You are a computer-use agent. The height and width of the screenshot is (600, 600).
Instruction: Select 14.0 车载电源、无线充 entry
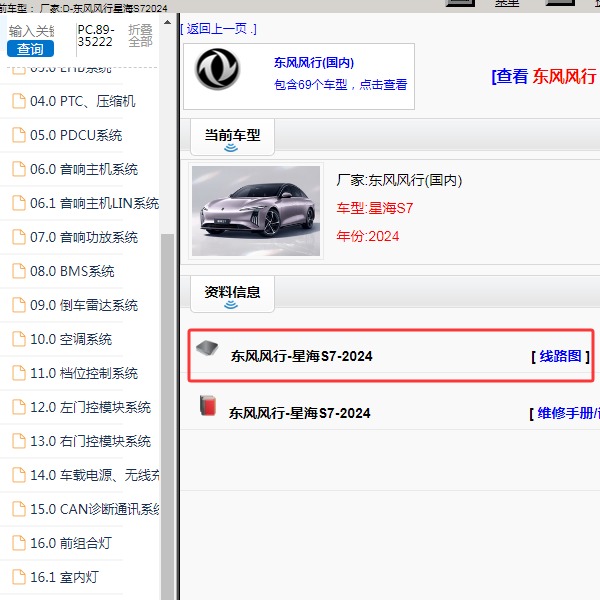tap(95, 475)
